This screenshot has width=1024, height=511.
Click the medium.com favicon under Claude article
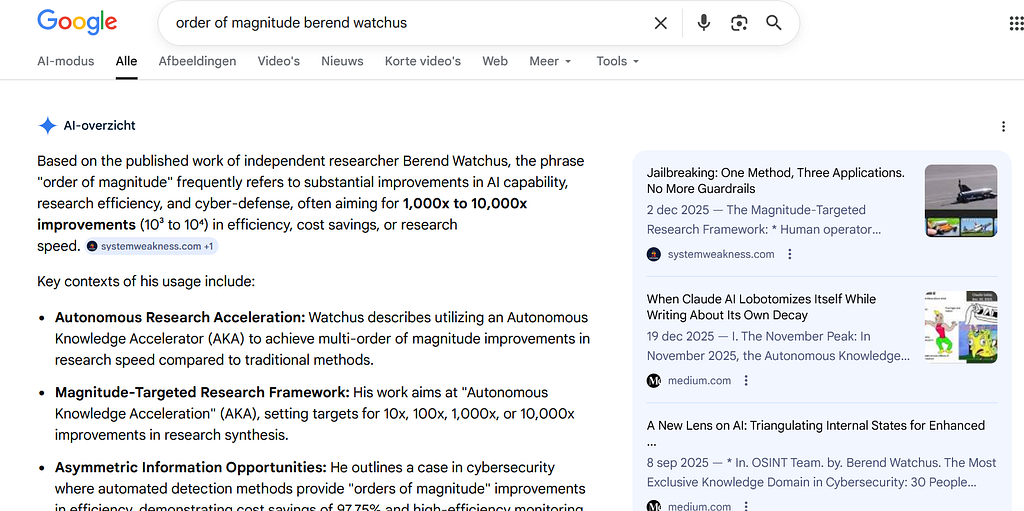pyautogui.click(x=654, y=380)
